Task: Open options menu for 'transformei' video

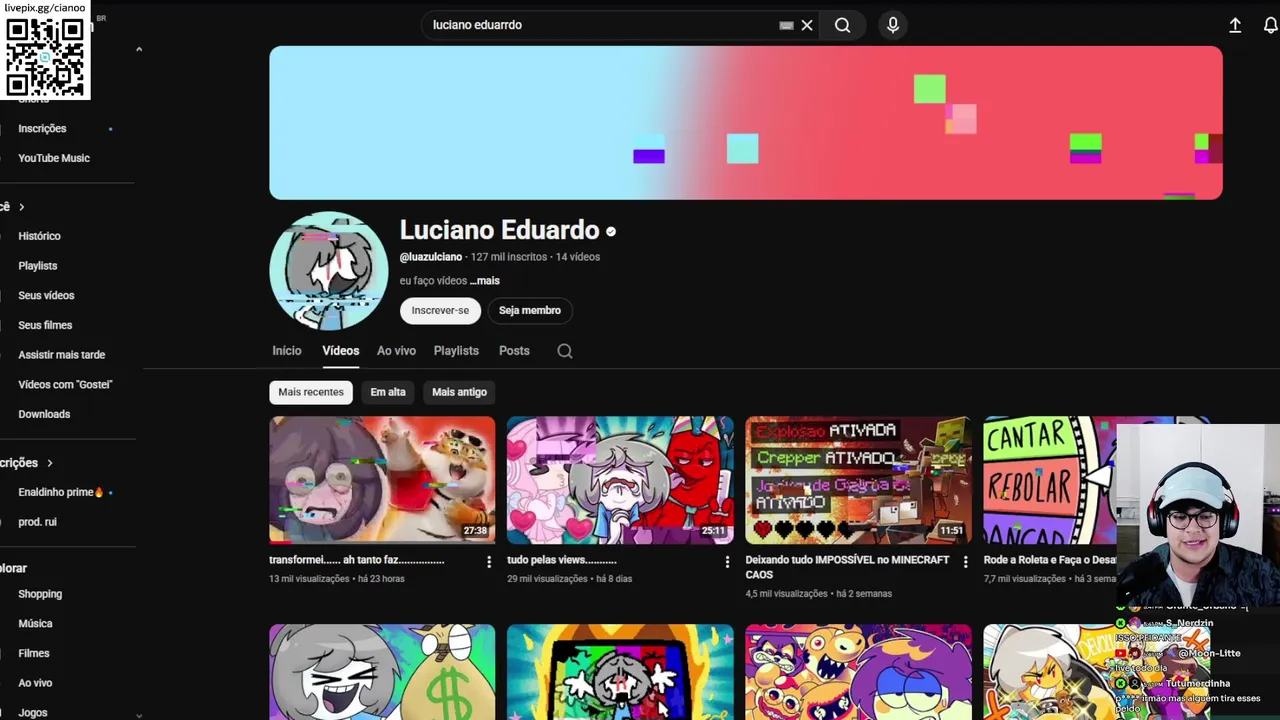Action: [x=489, y=562]
